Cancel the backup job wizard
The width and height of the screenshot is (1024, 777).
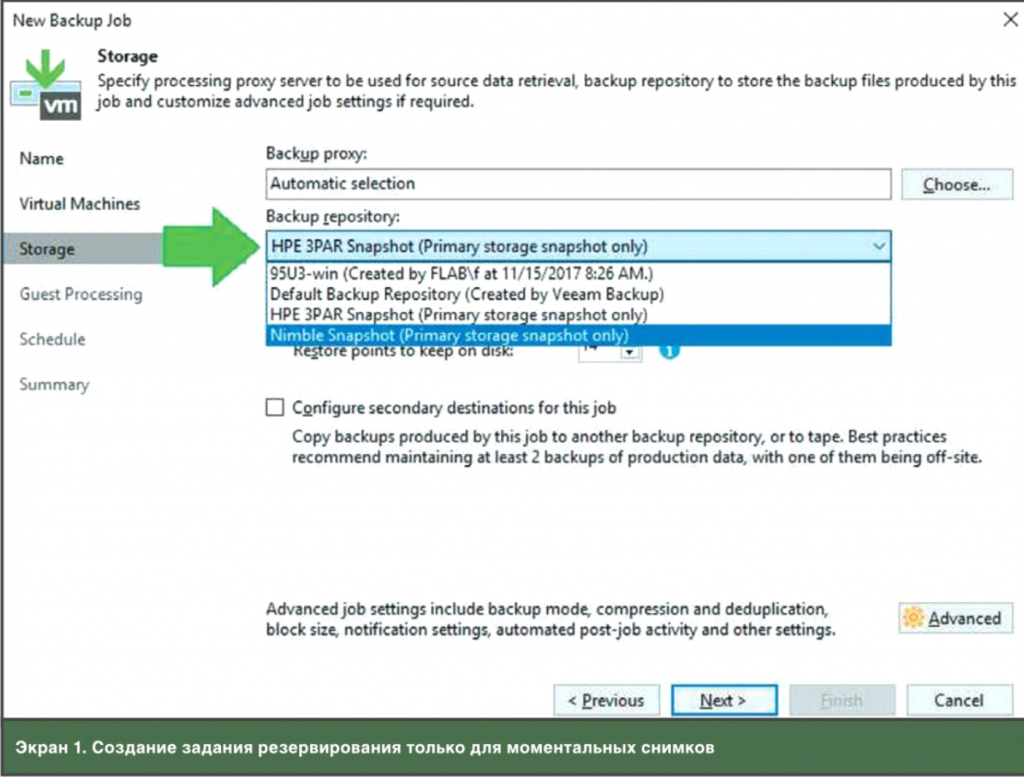click(958, 701)
